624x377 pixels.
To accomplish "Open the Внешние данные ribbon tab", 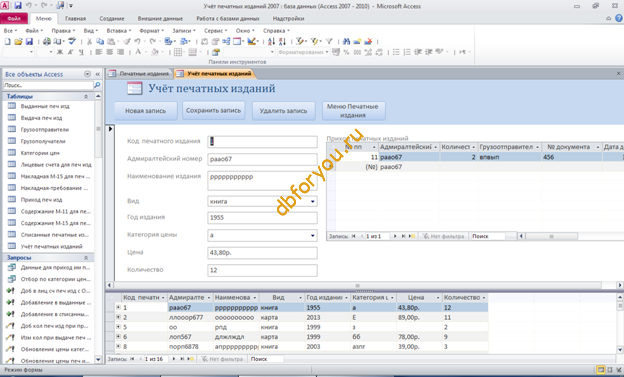I will (160, 18).
